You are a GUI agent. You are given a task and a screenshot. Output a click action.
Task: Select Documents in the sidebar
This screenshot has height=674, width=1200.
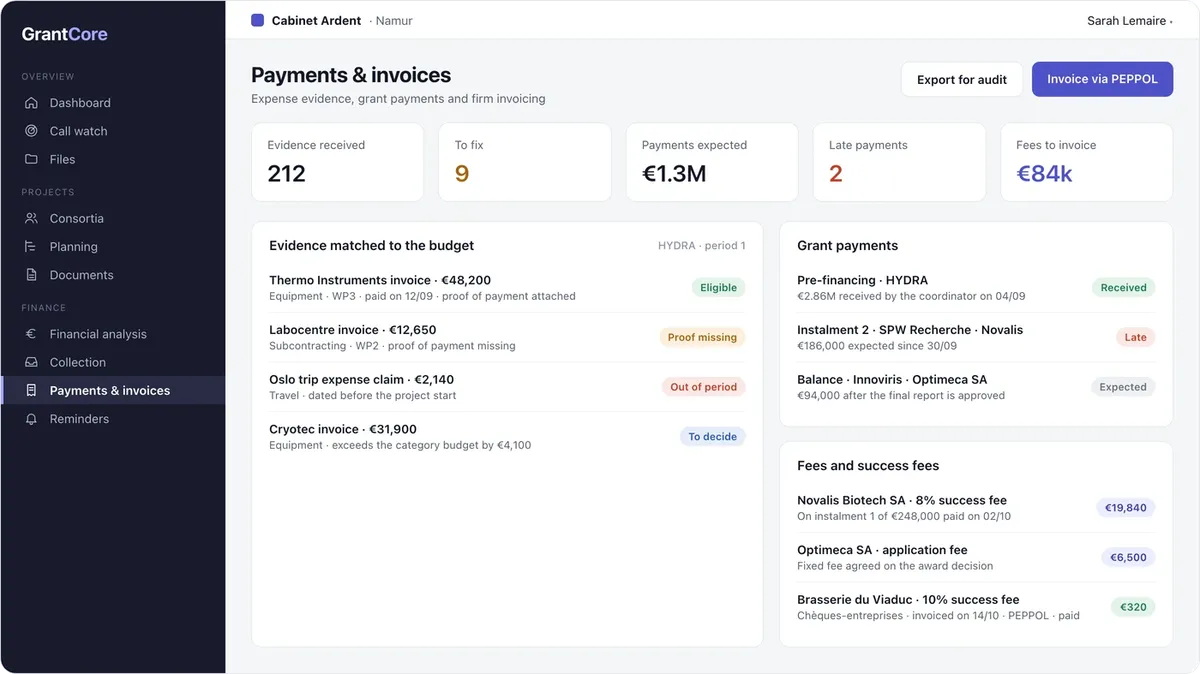click(x=112, y=275)
